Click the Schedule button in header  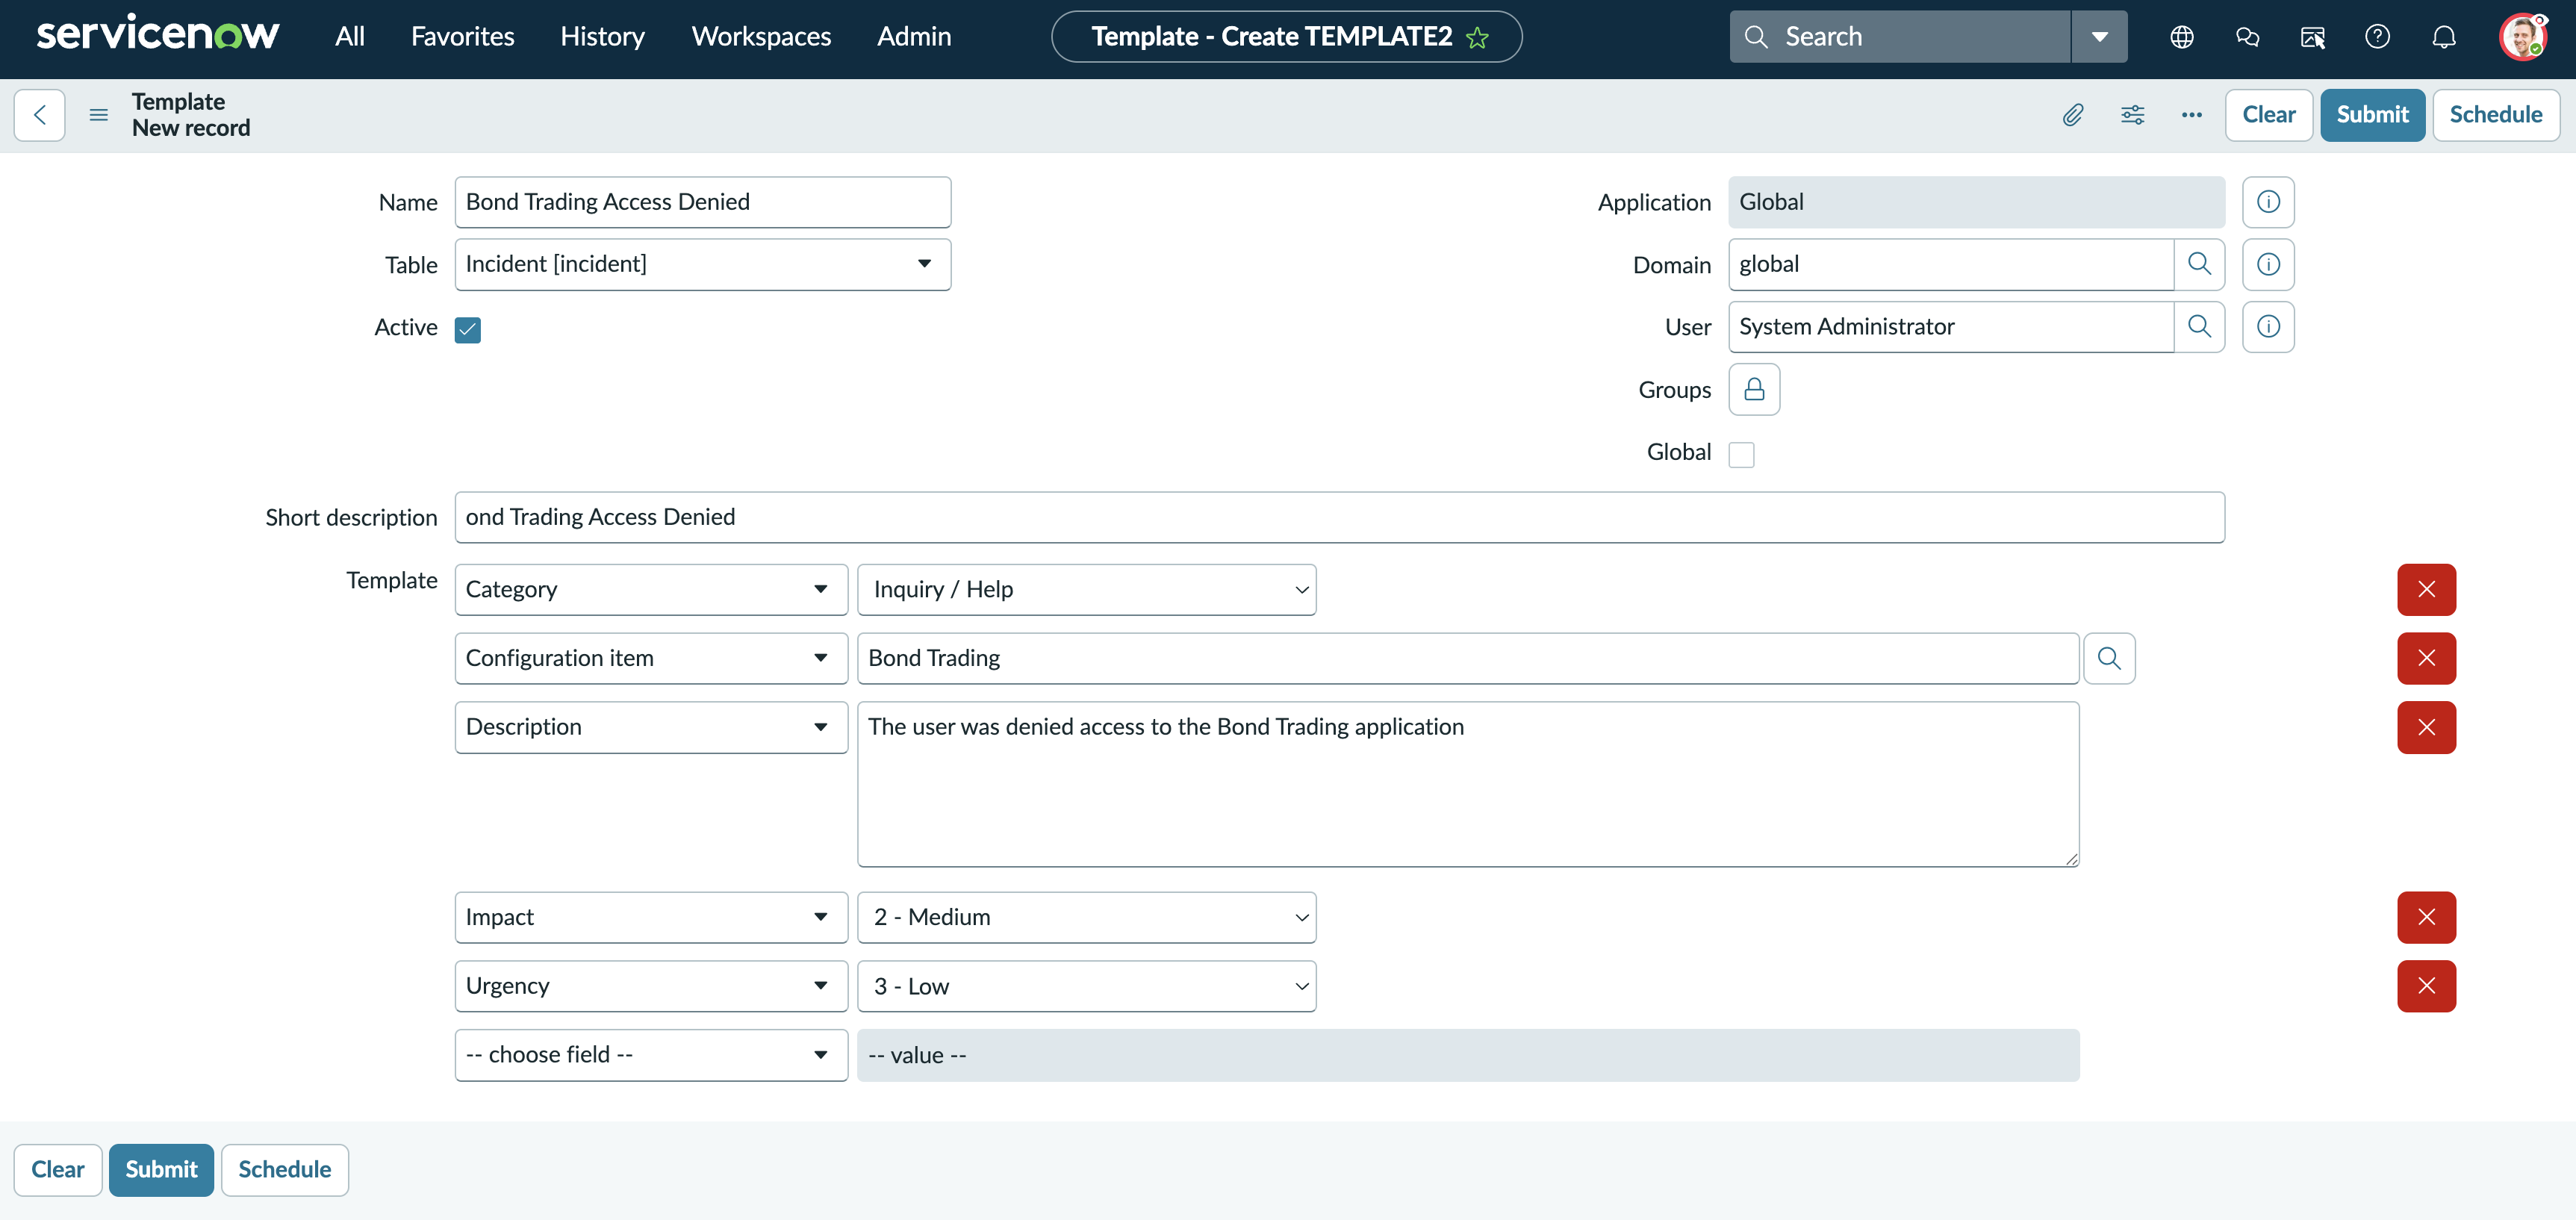tap(2495, 115)
